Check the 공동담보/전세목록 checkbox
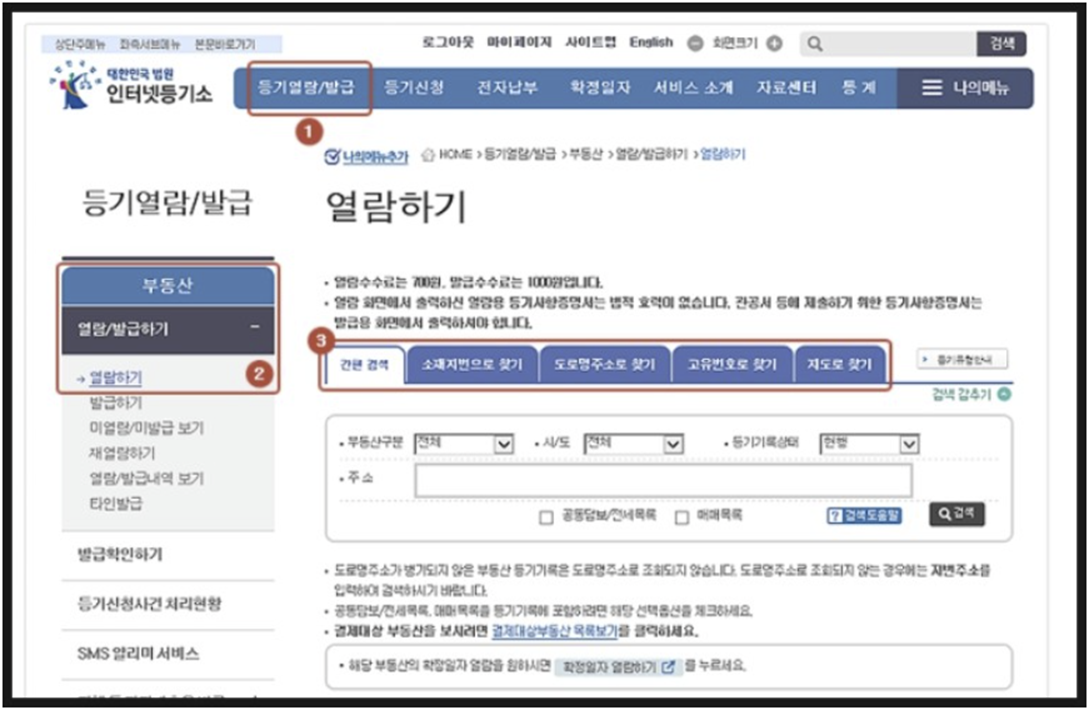The height and width of the screenshot is (710, 1089). coord(545,516)
